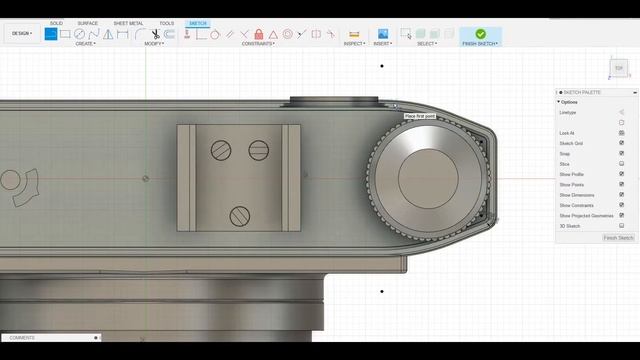Switch to the SOLID tab
The height and width of the screenshot is (360, 640).
(x=56, y=23)
